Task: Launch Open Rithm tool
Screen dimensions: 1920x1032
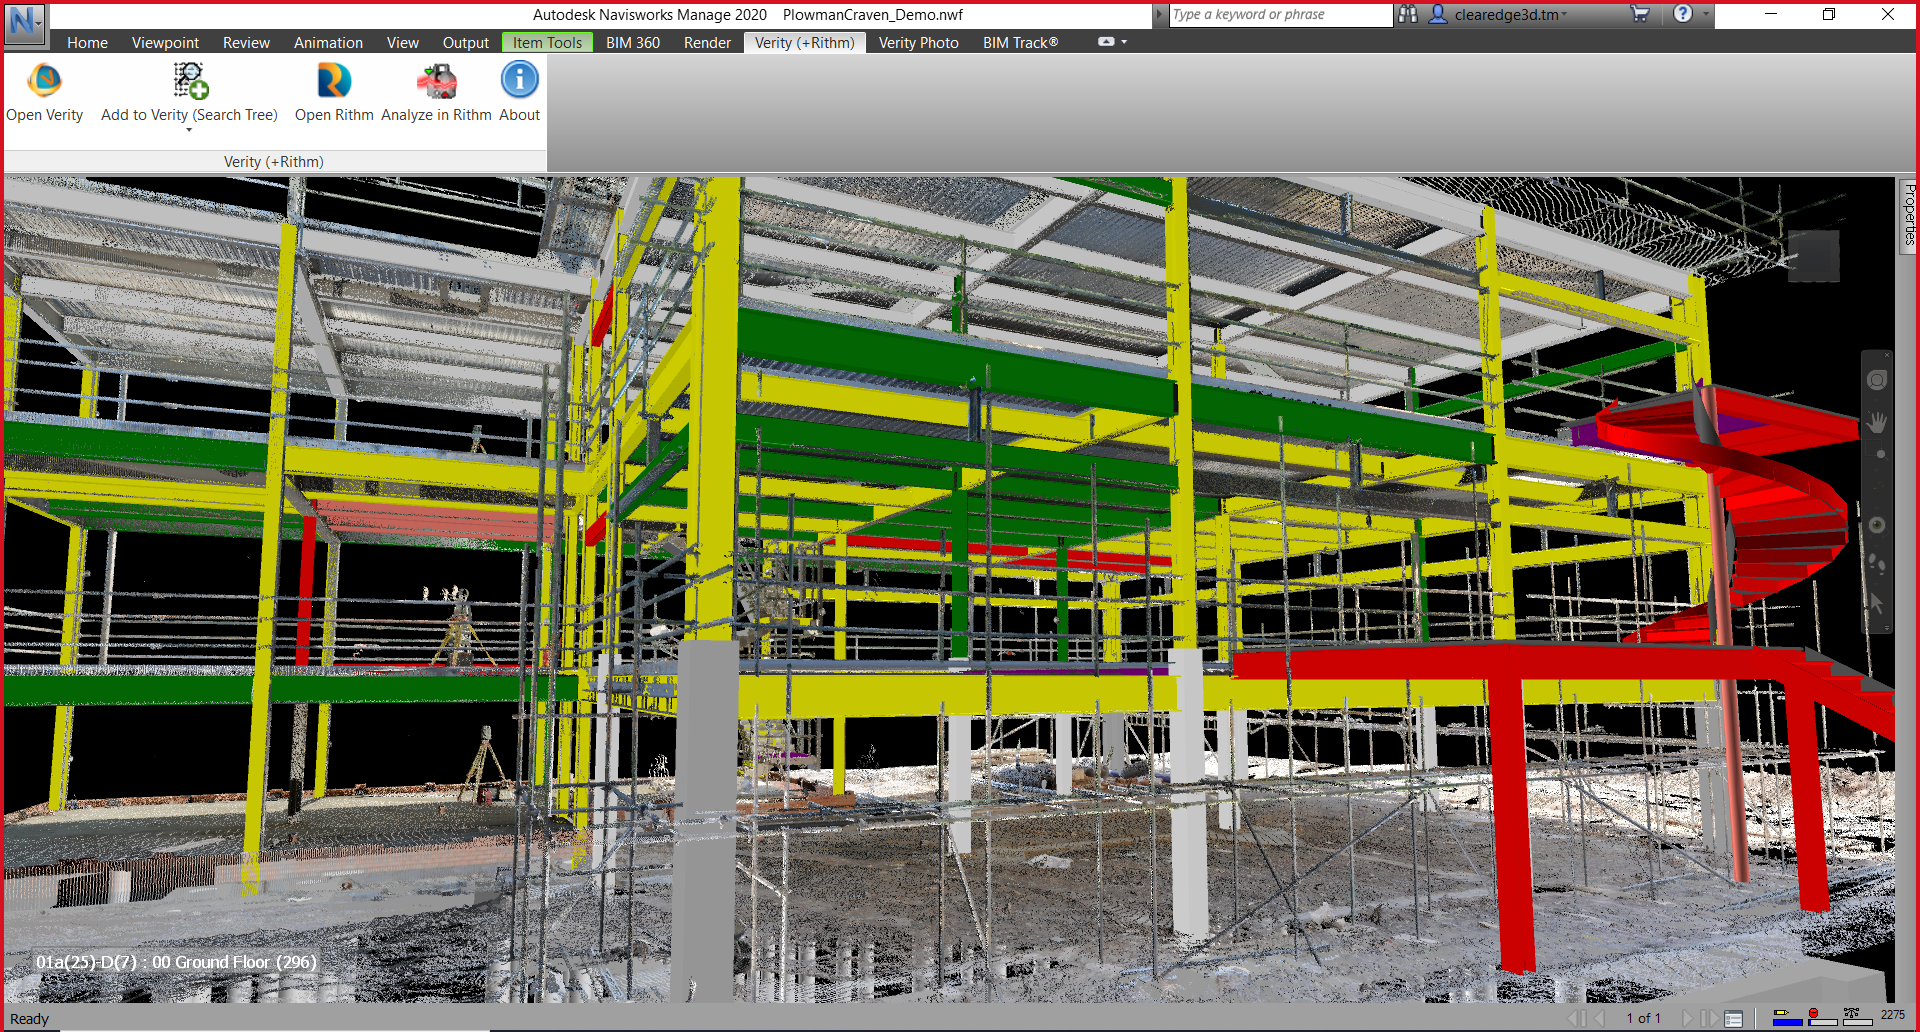Action: 334,81
